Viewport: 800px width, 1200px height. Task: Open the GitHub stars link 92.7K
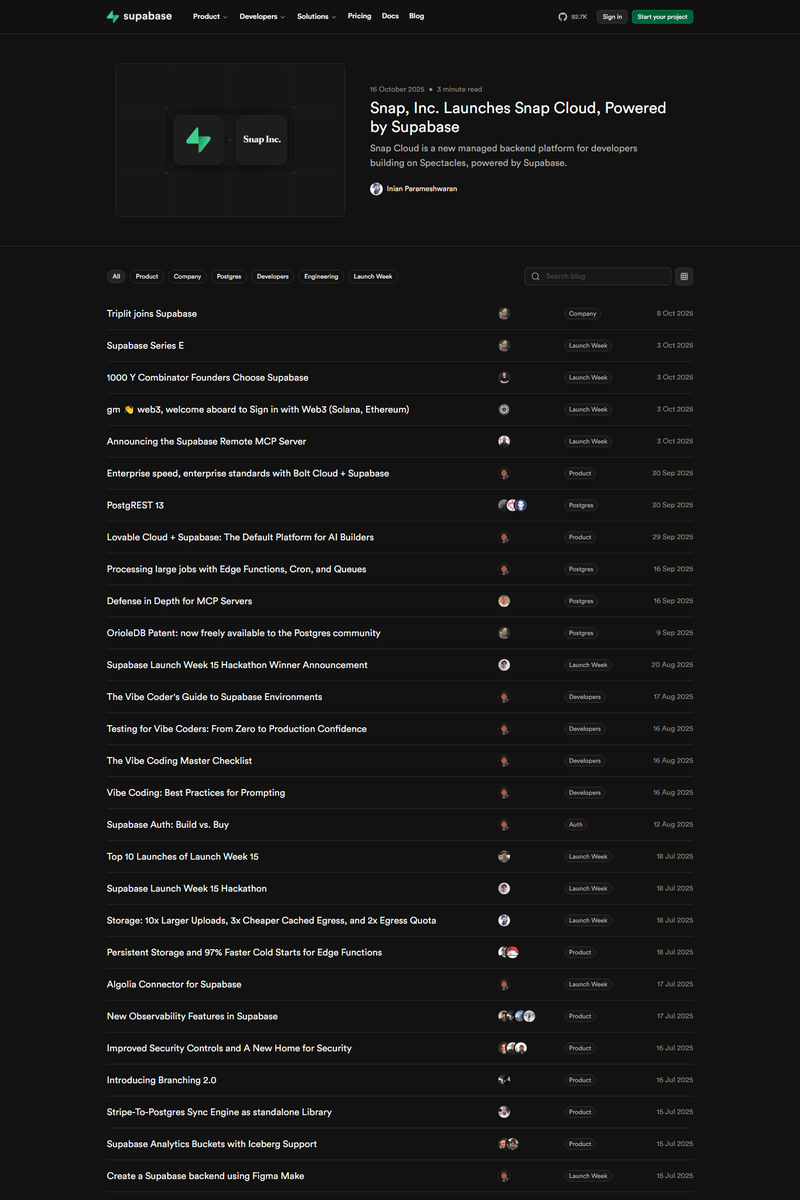pos(573,17)
